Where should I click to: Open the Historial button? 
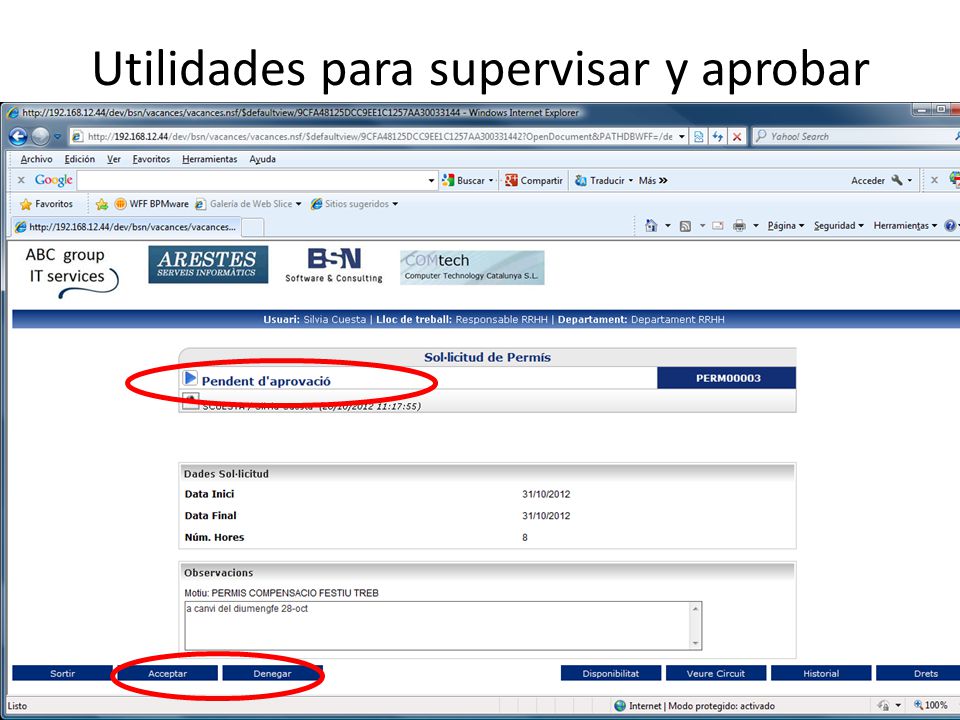[x=821, y=673]
